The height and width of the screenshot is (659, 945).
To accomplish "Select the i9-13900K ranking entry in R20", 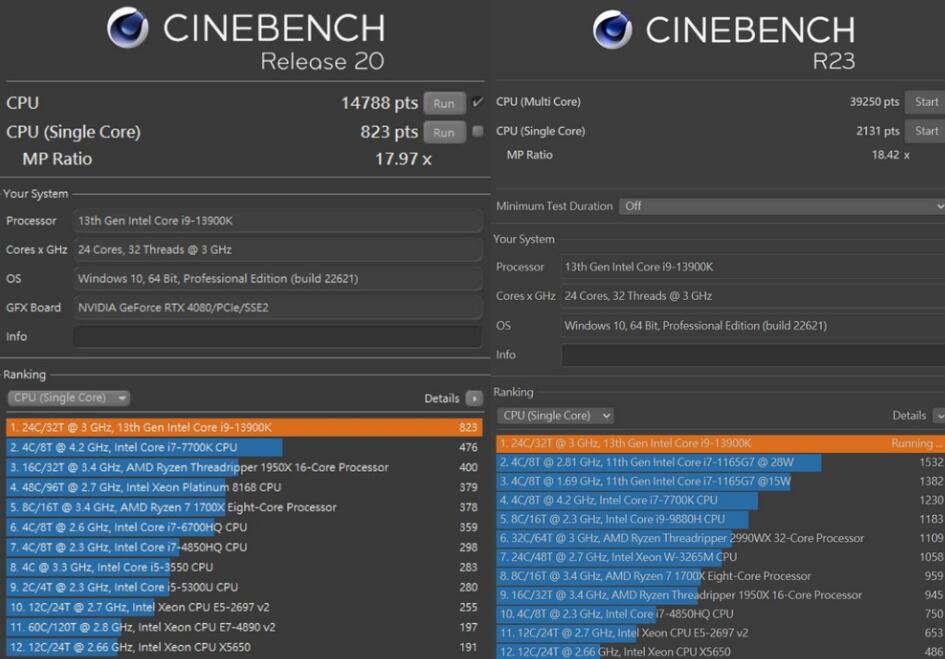I will point(243,427).
